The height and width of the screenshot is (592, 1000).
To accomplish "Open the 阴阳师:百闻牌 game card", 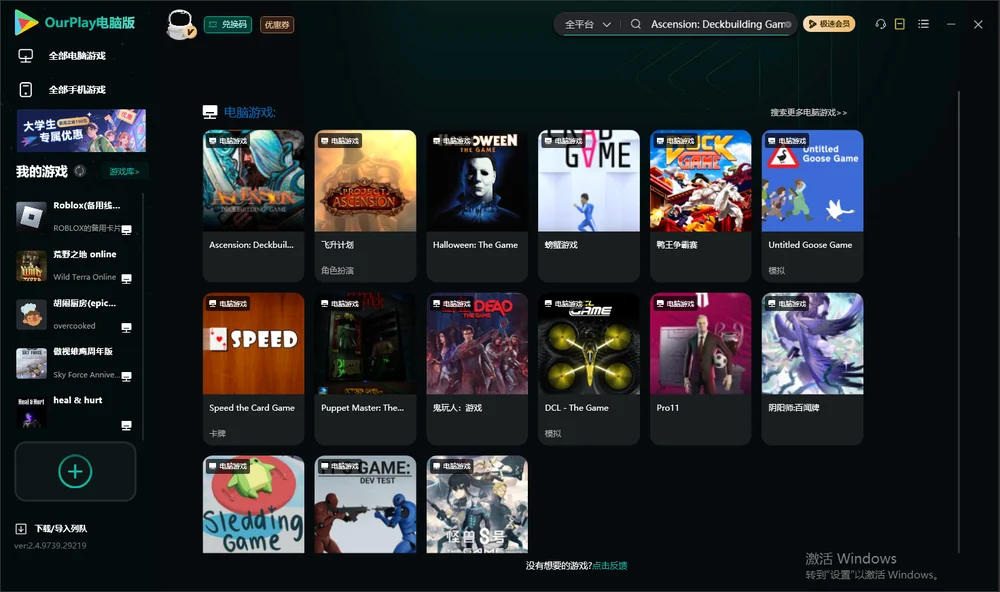I will click(812, 369).
